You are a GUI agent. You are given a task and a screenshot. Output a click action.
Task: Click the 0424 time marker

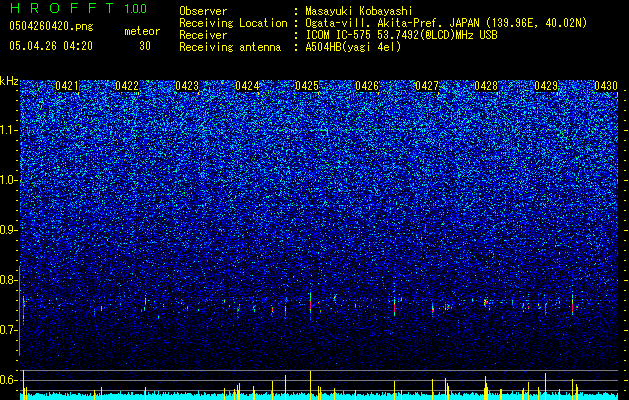click(x=247, y=86)
